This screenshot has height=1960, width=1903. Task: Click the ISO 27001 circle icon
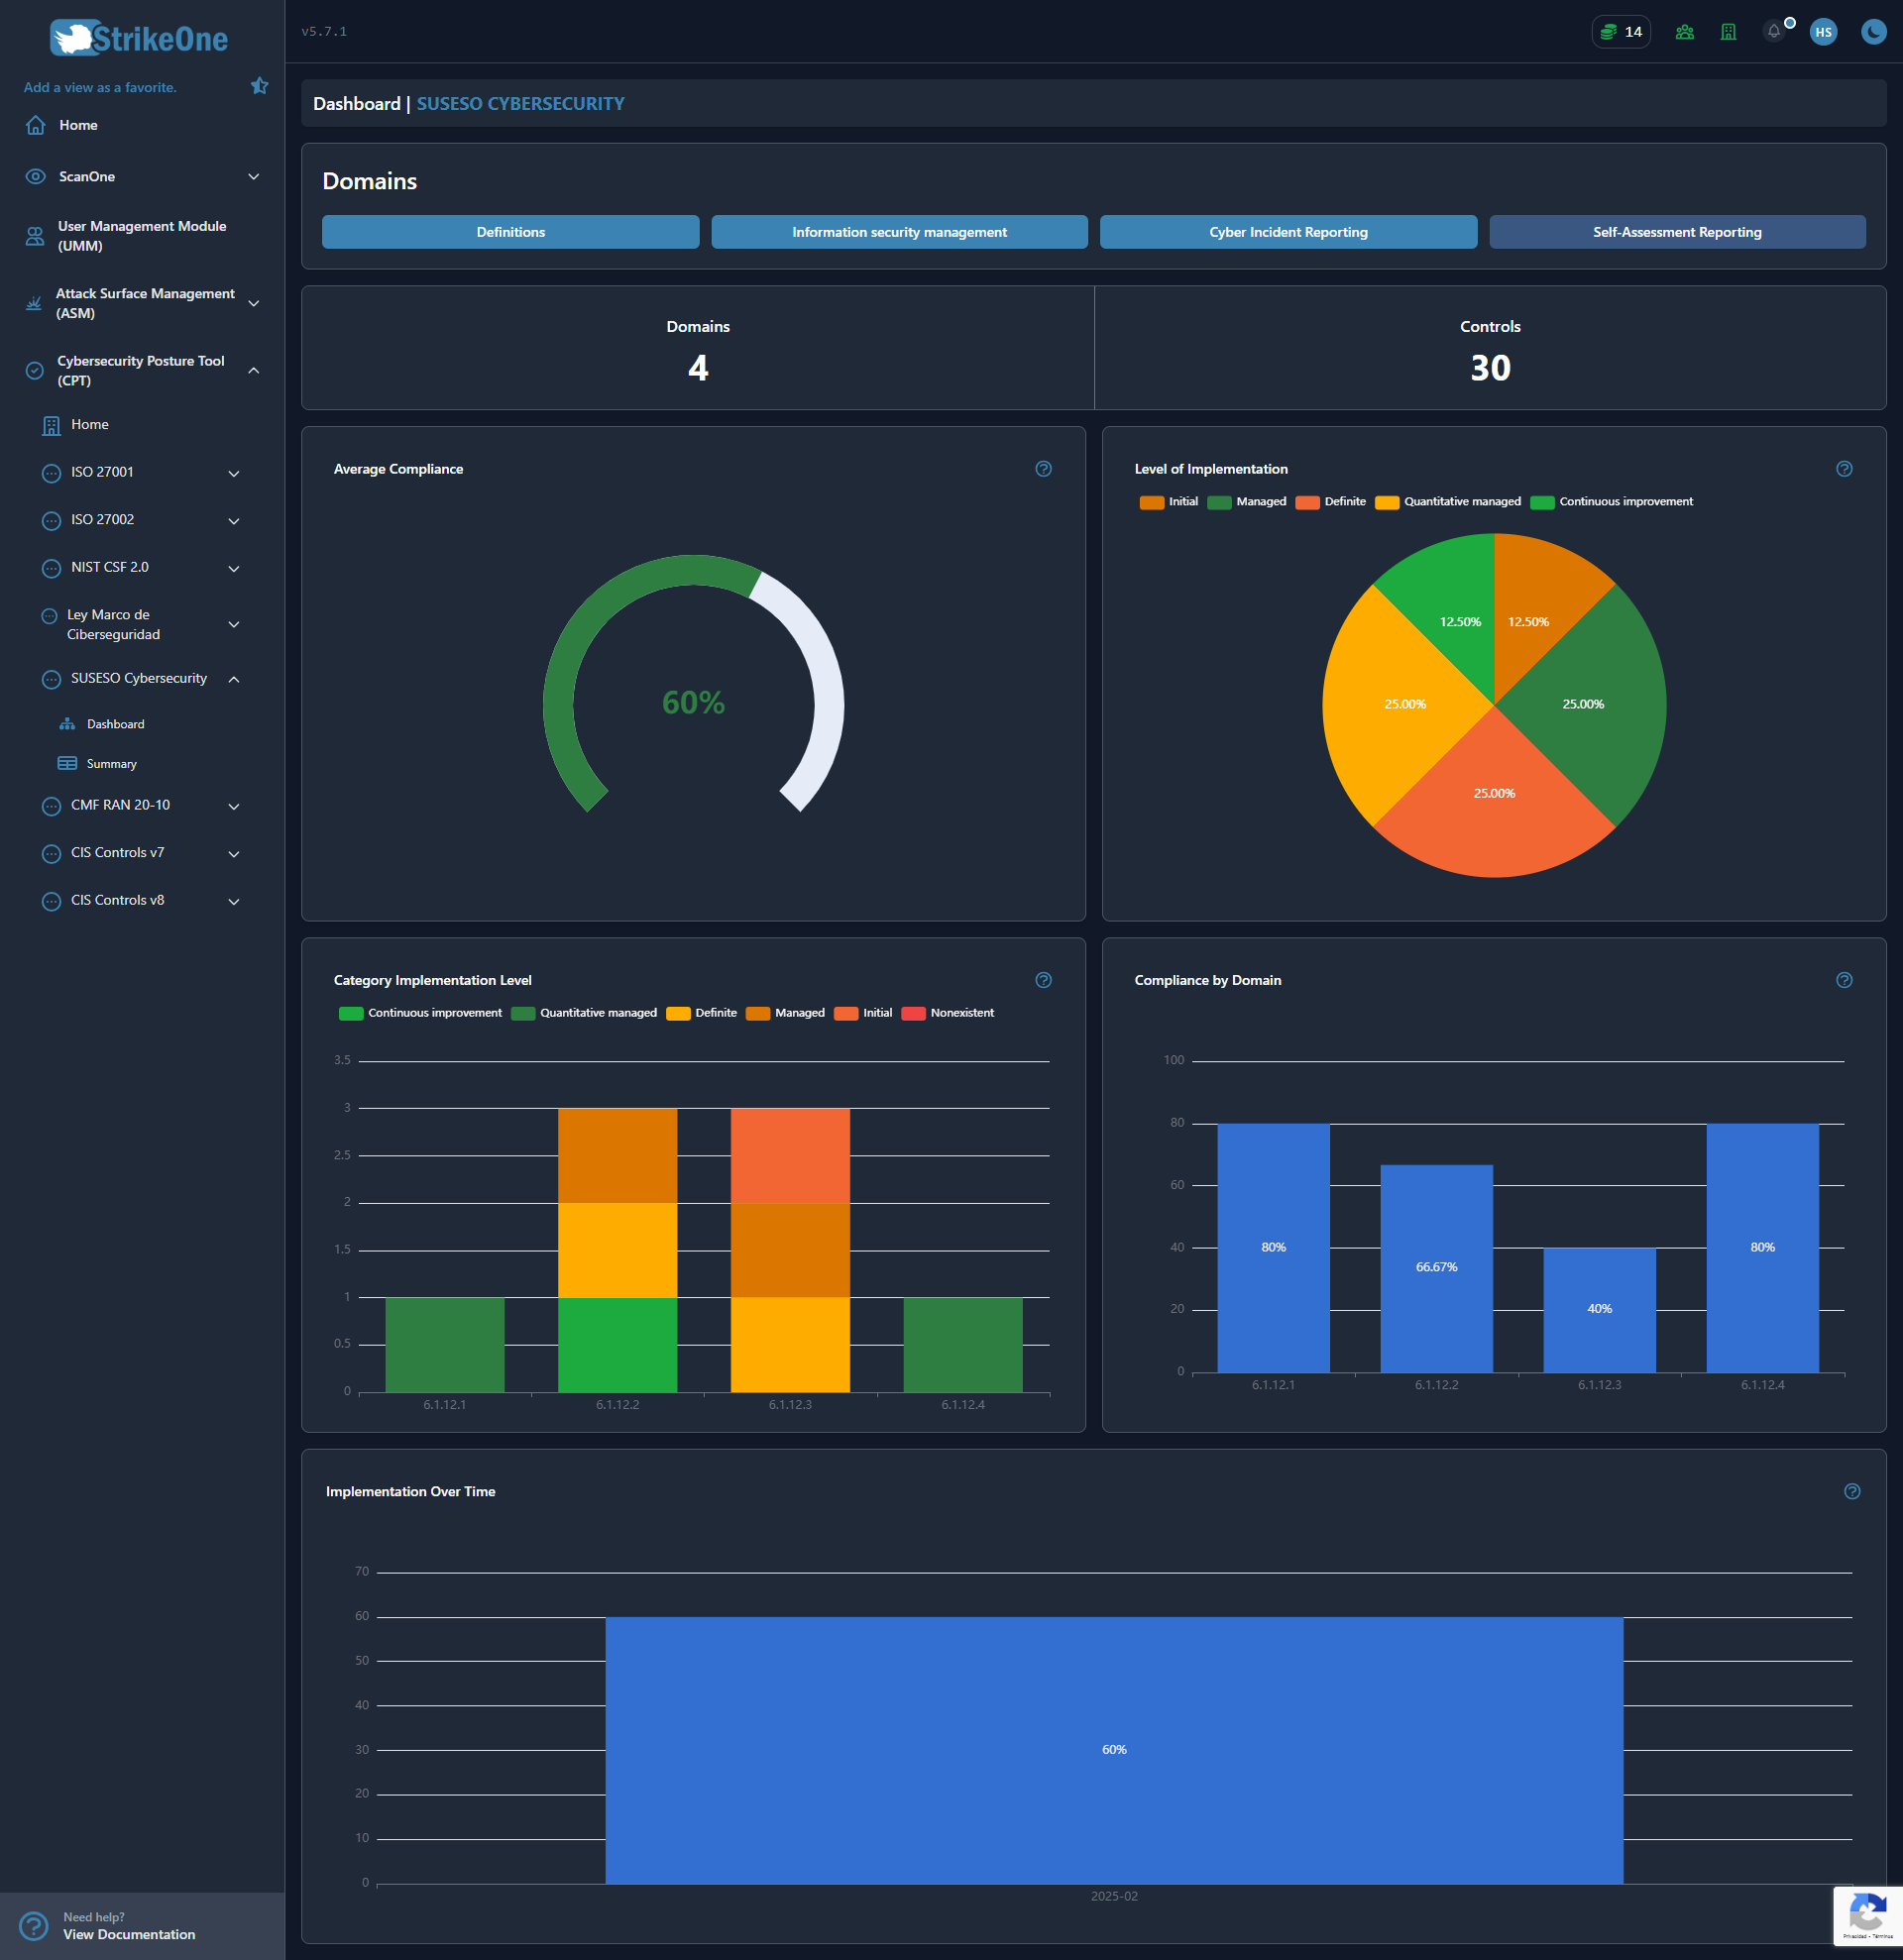coord(52,473)
